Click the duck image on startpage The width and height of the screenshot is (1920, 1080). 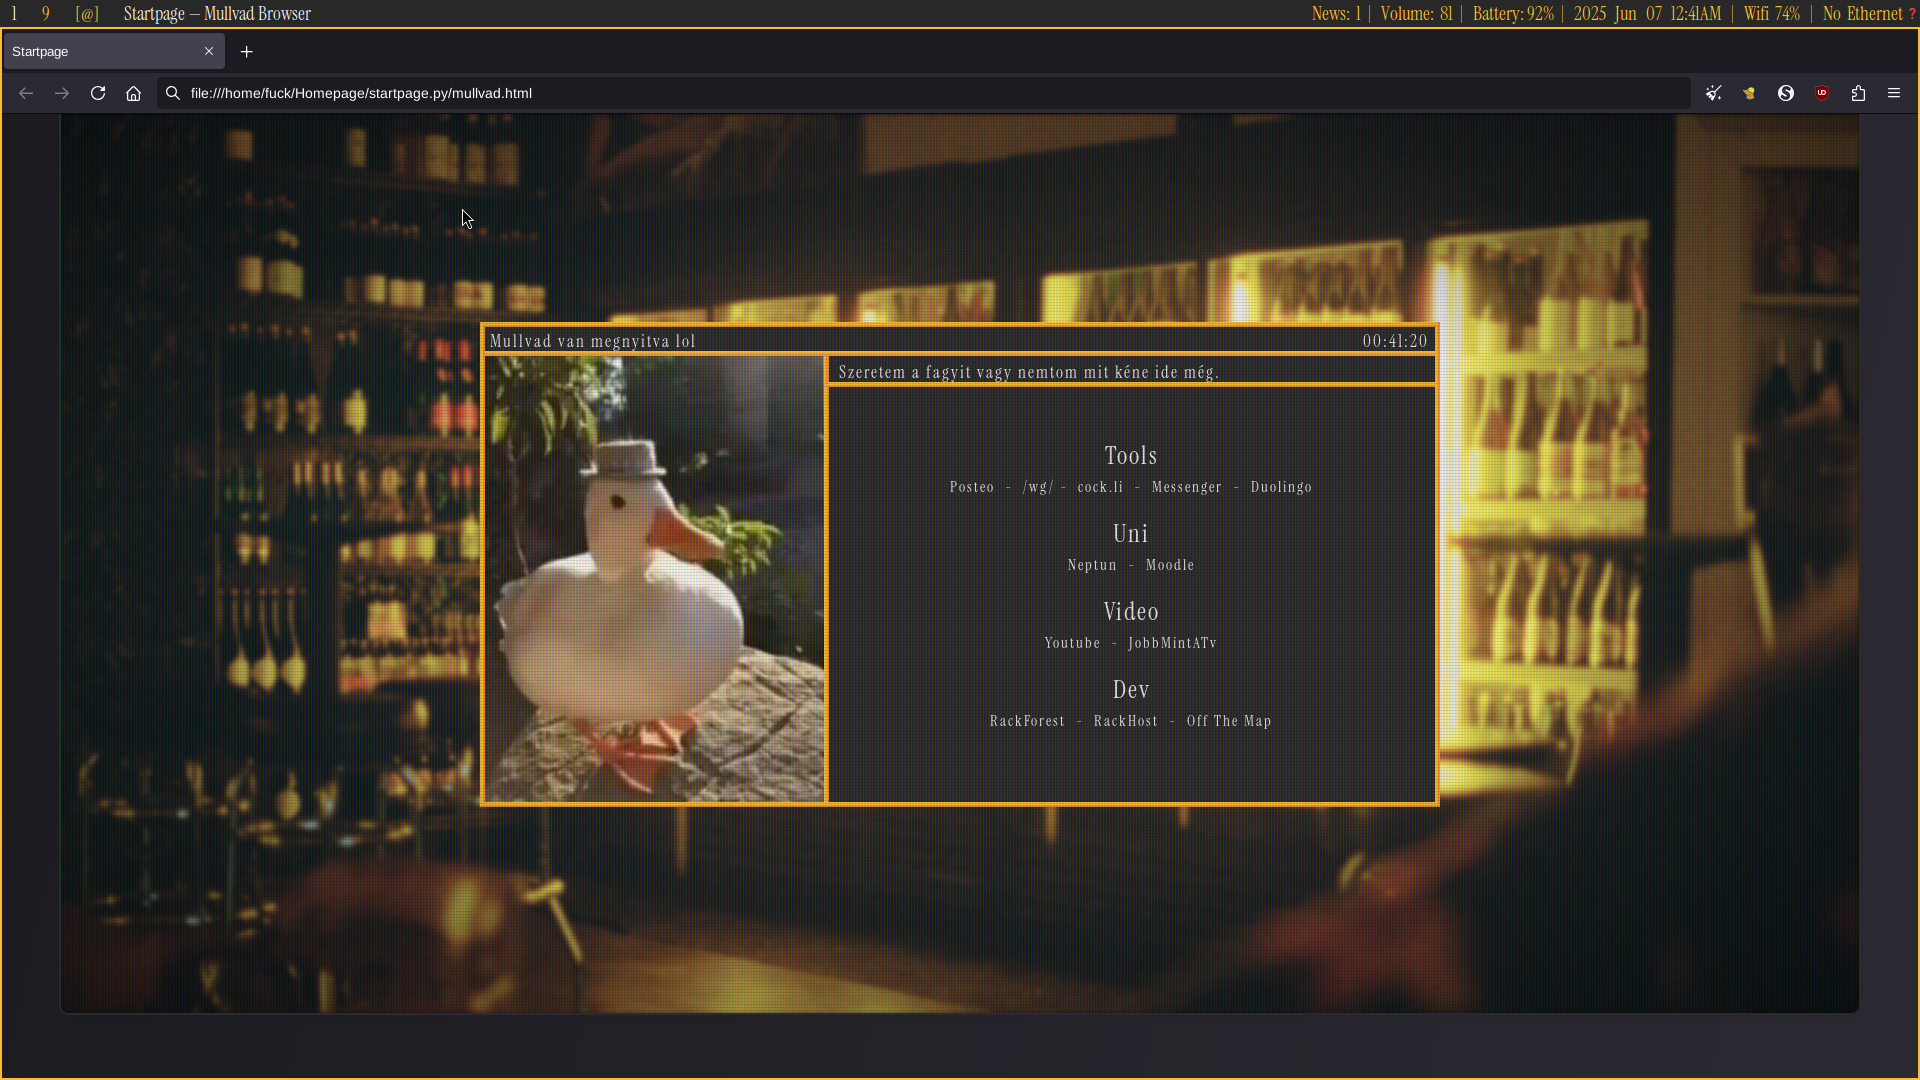654,578
